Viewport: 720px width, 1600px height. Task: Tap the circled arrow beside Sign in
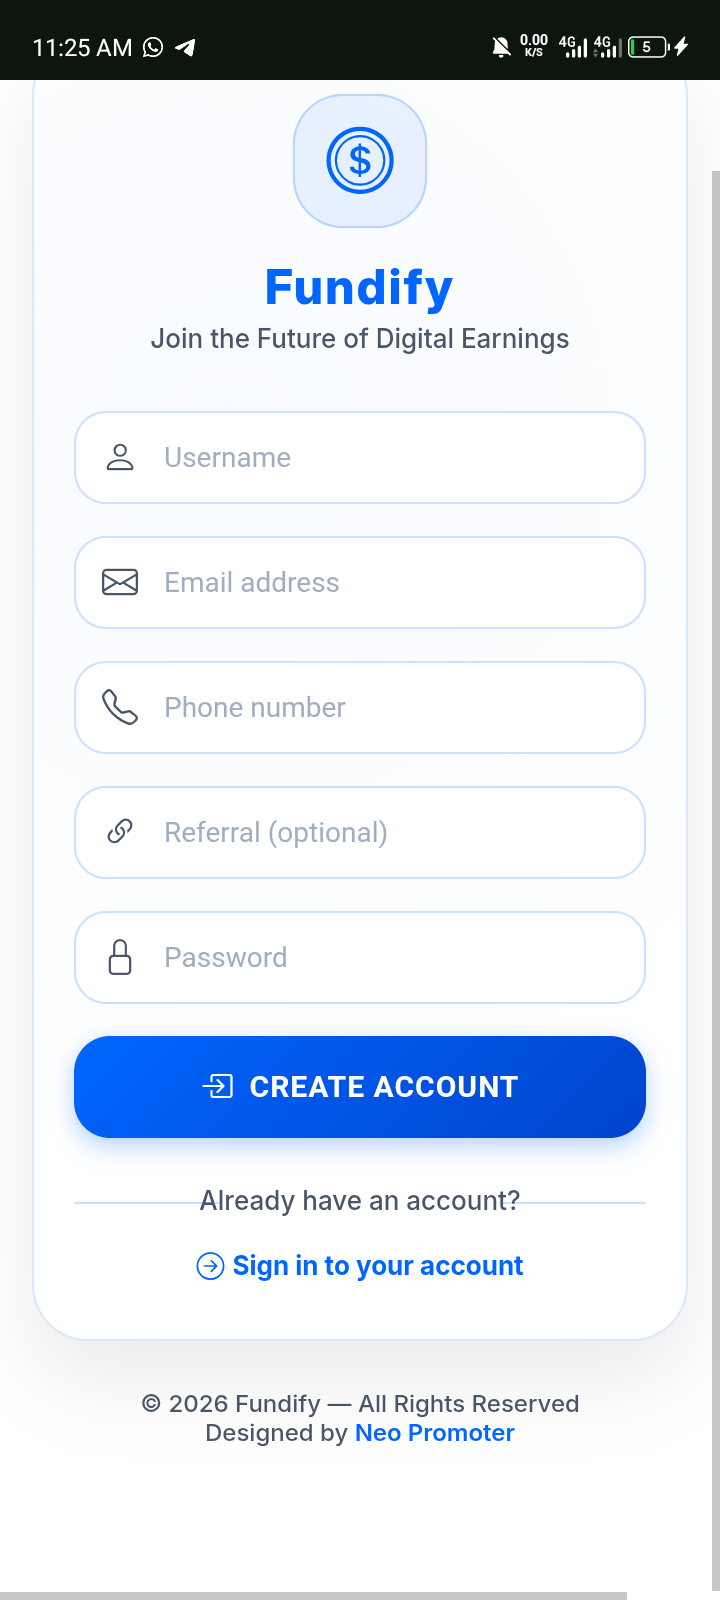[x=210, y=1266]
